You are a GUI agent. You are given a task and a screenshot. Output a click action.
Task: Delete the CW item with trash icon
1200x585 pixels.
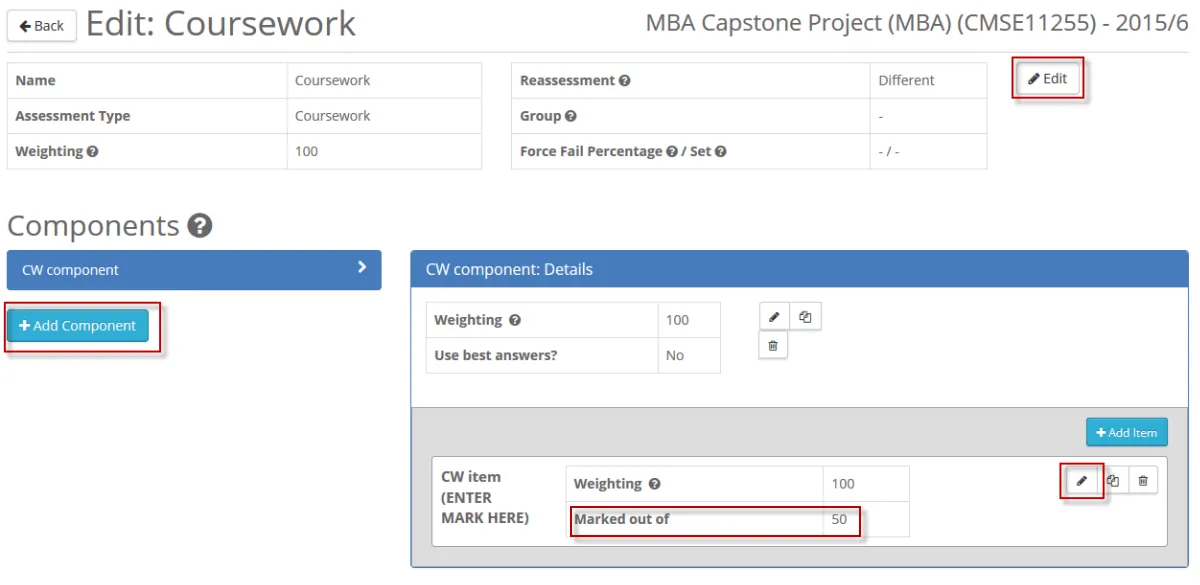(1143, 481)
